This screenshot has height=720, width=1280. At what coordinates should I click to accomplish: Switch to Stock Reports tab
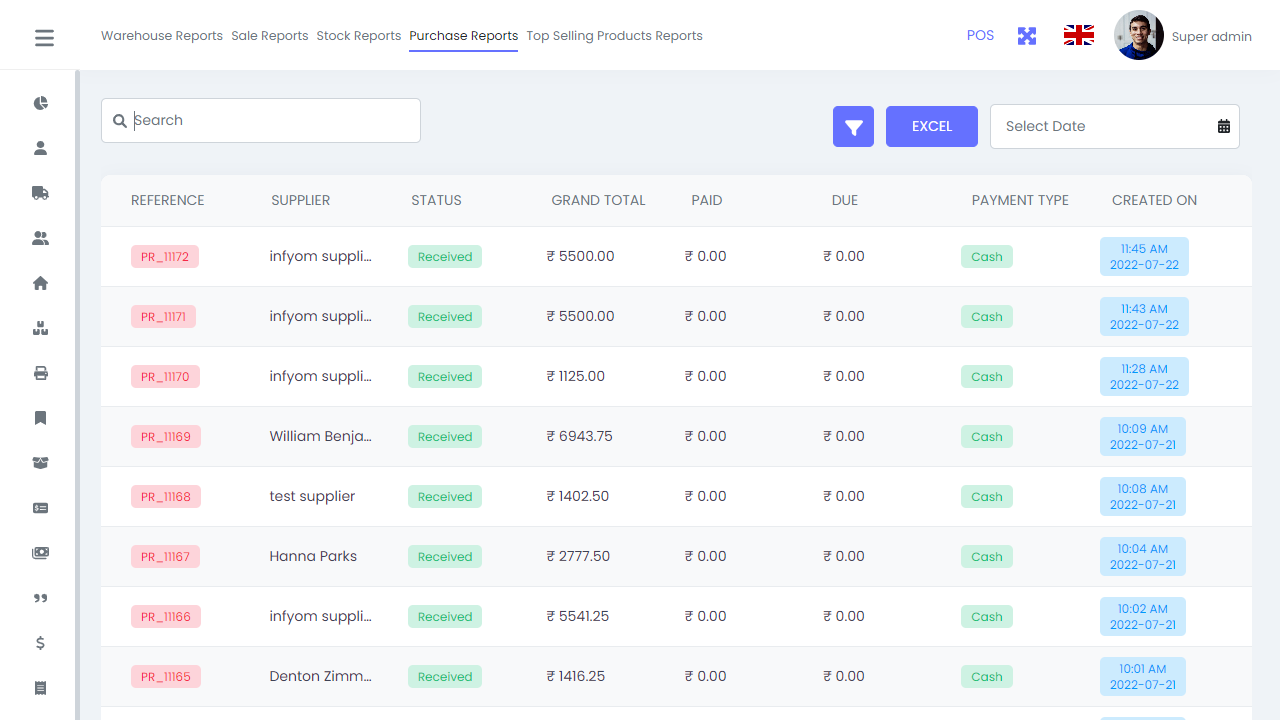click(x=358, y=36)
